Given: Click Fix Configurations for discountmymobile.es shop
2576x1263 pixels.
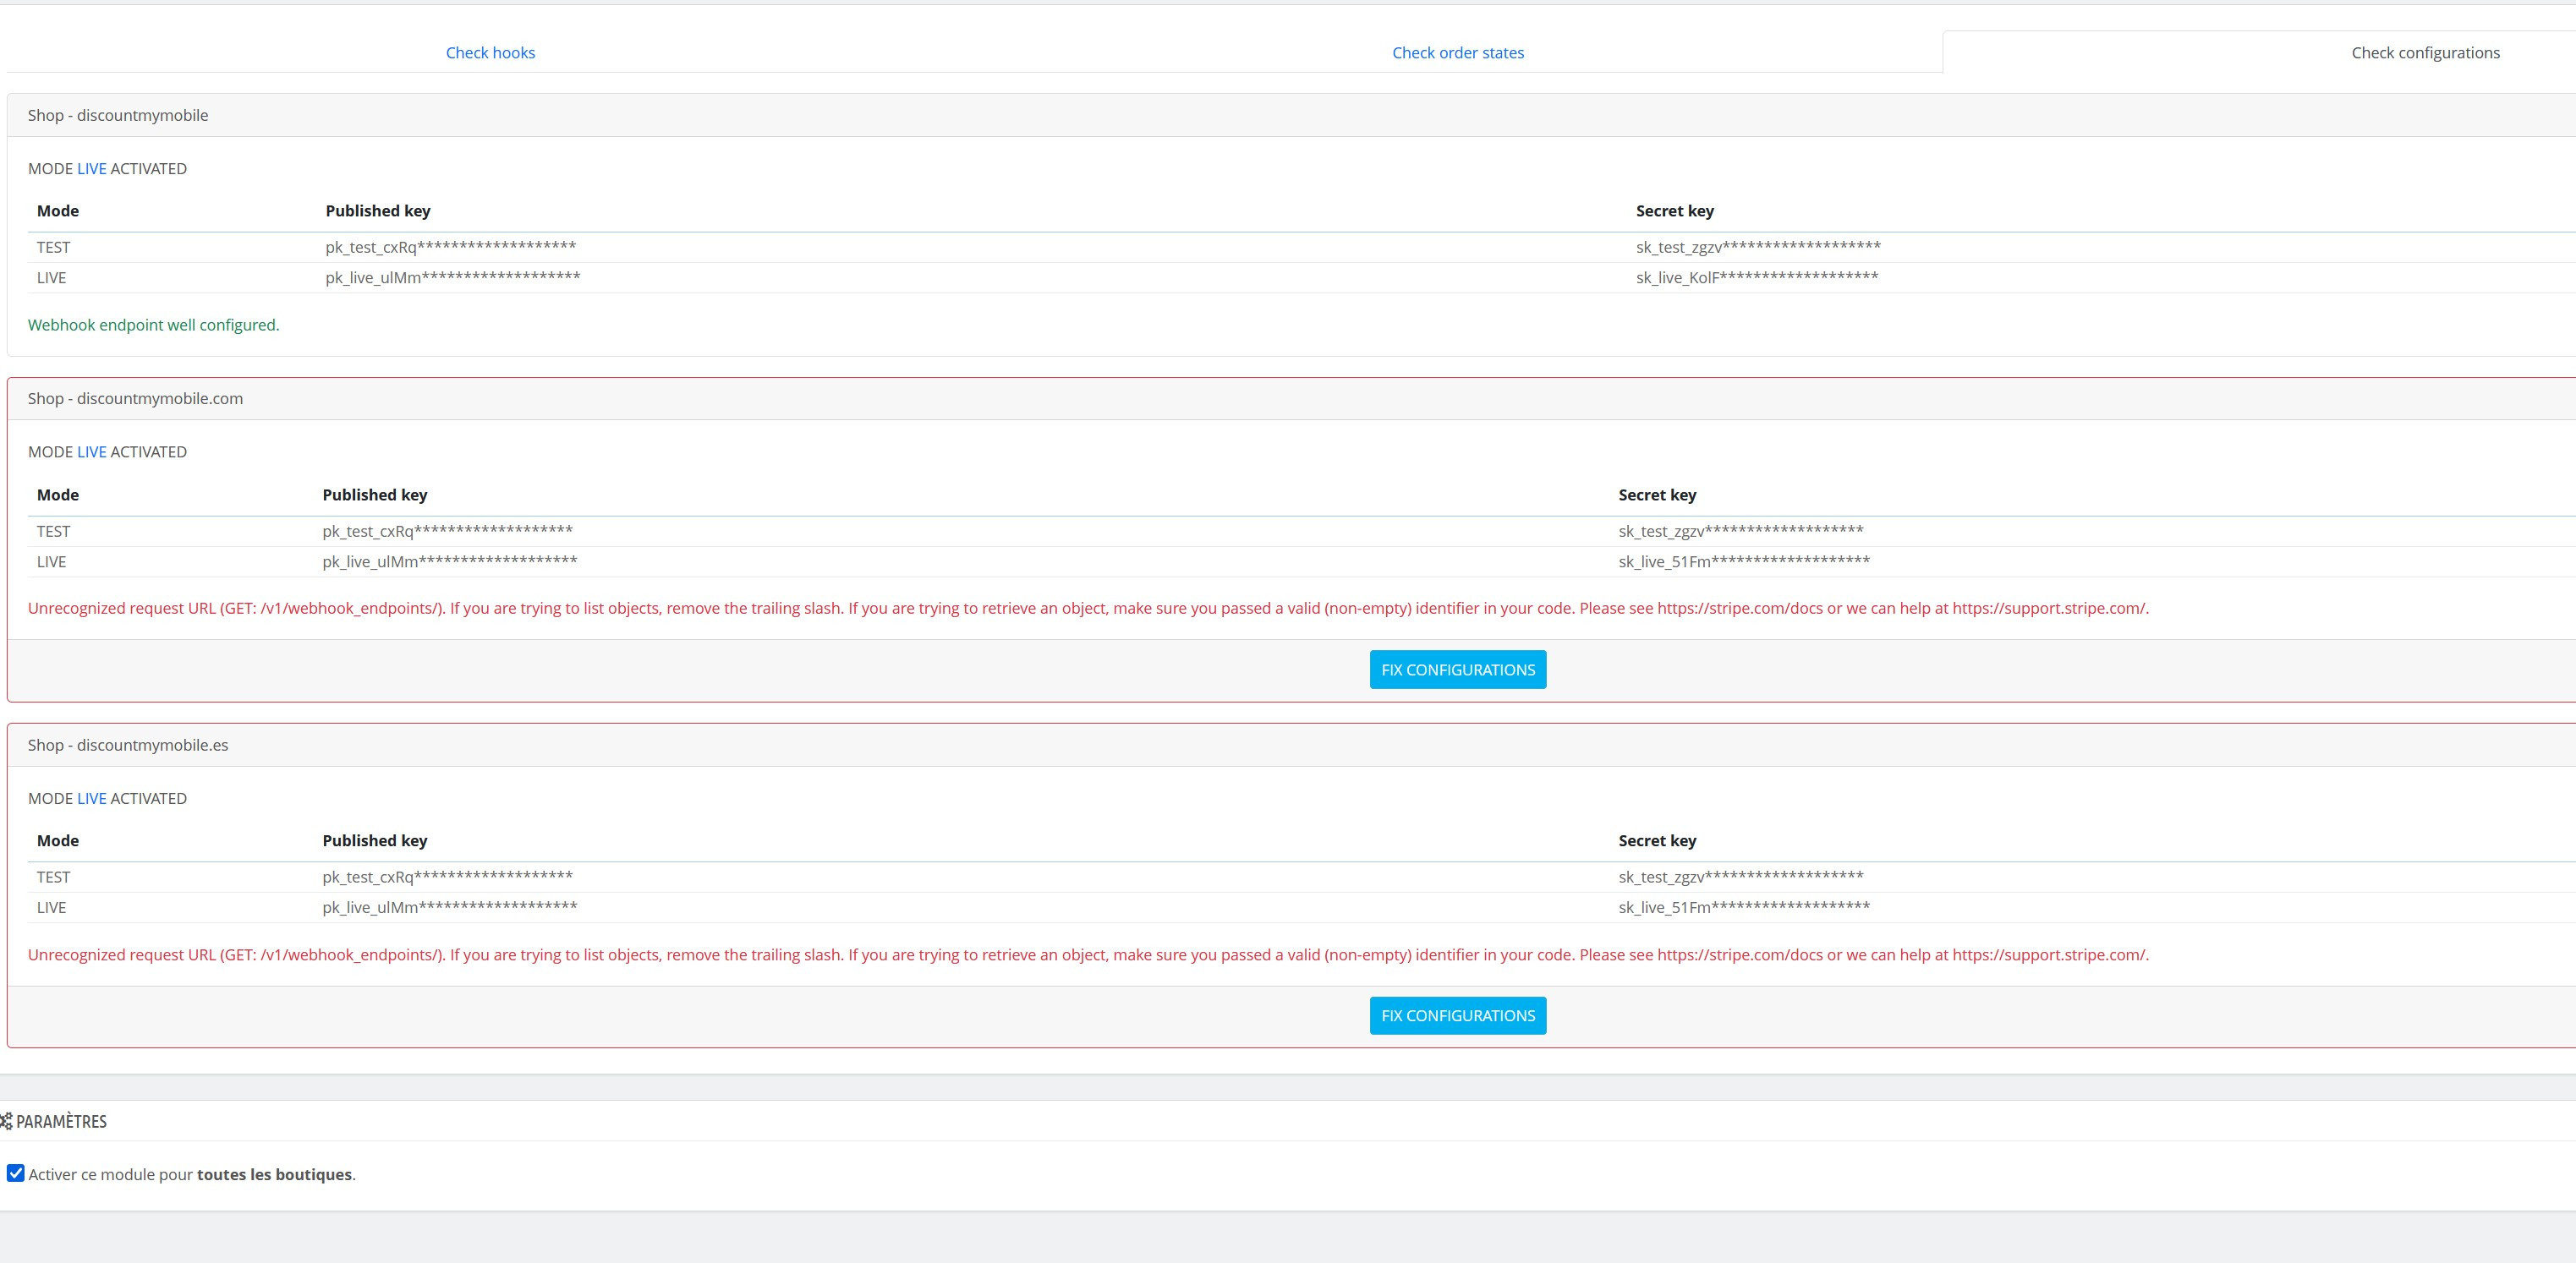Looking at the screenshot, I should [1457, 1016].
